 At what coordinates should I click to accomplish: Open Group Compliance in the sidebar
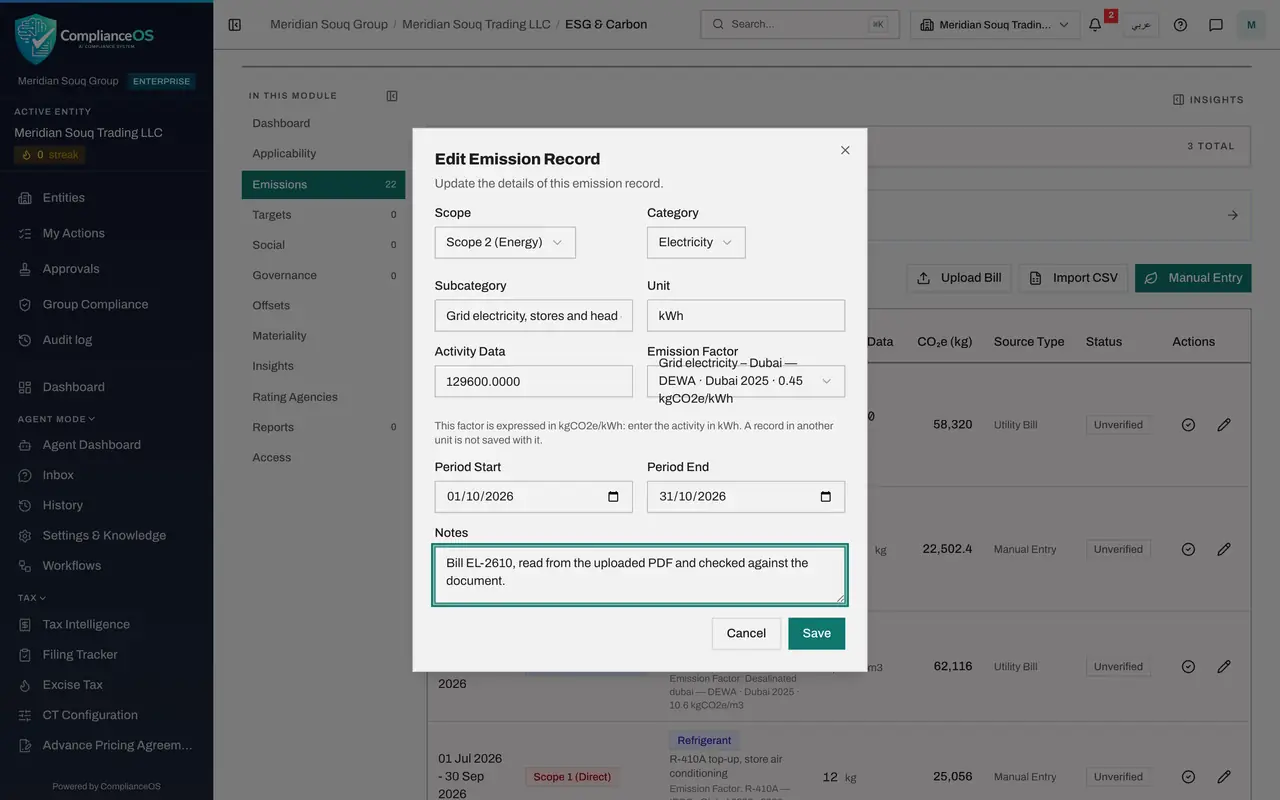[x=95, y=305]
